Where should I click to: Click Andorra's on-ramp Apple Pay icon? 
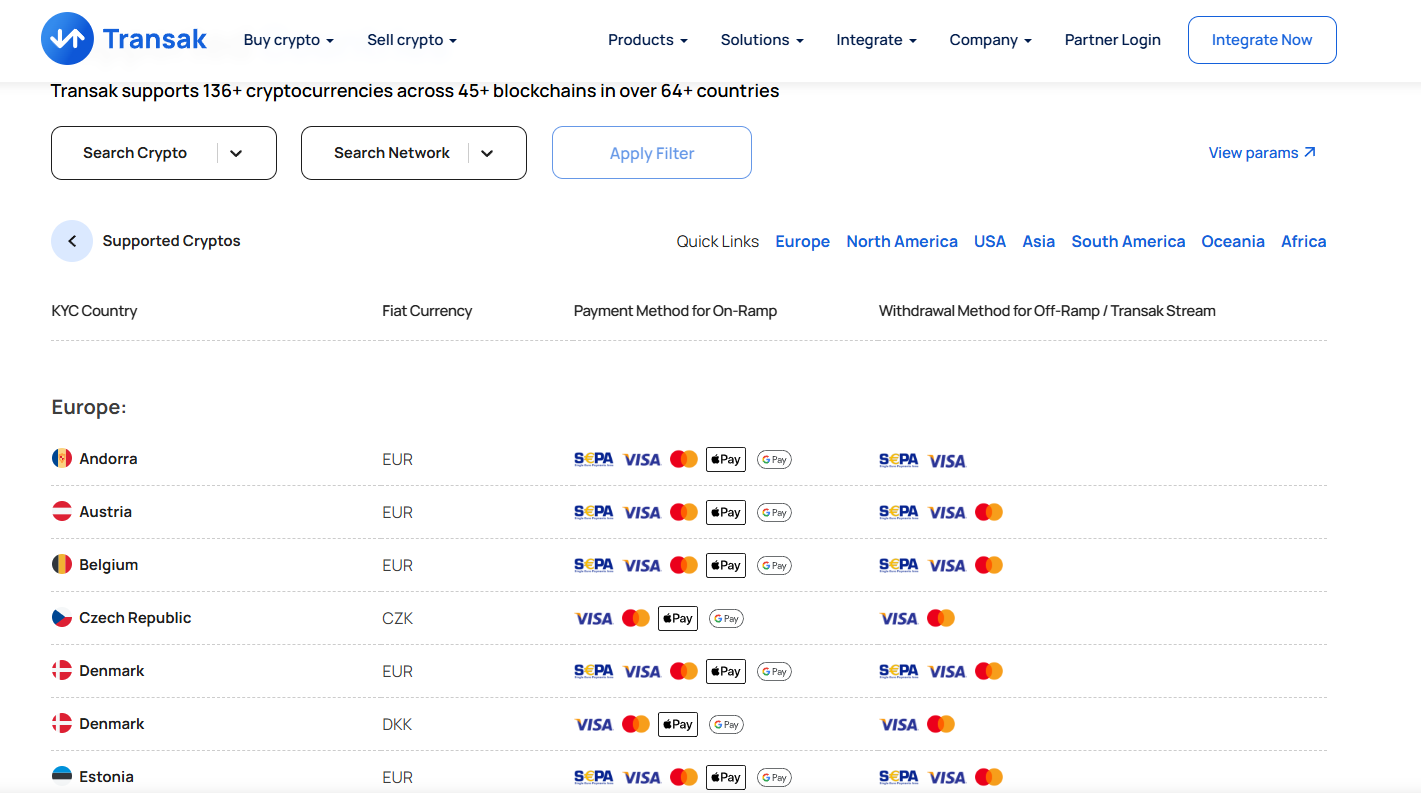point(726,459)
